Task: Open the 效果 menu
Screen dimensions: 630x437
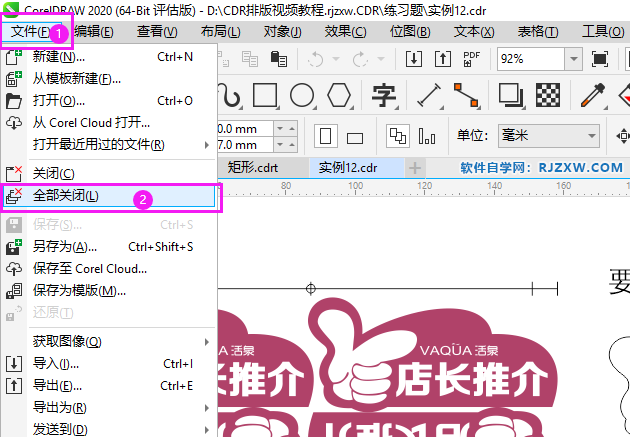Action: point(345,31)
